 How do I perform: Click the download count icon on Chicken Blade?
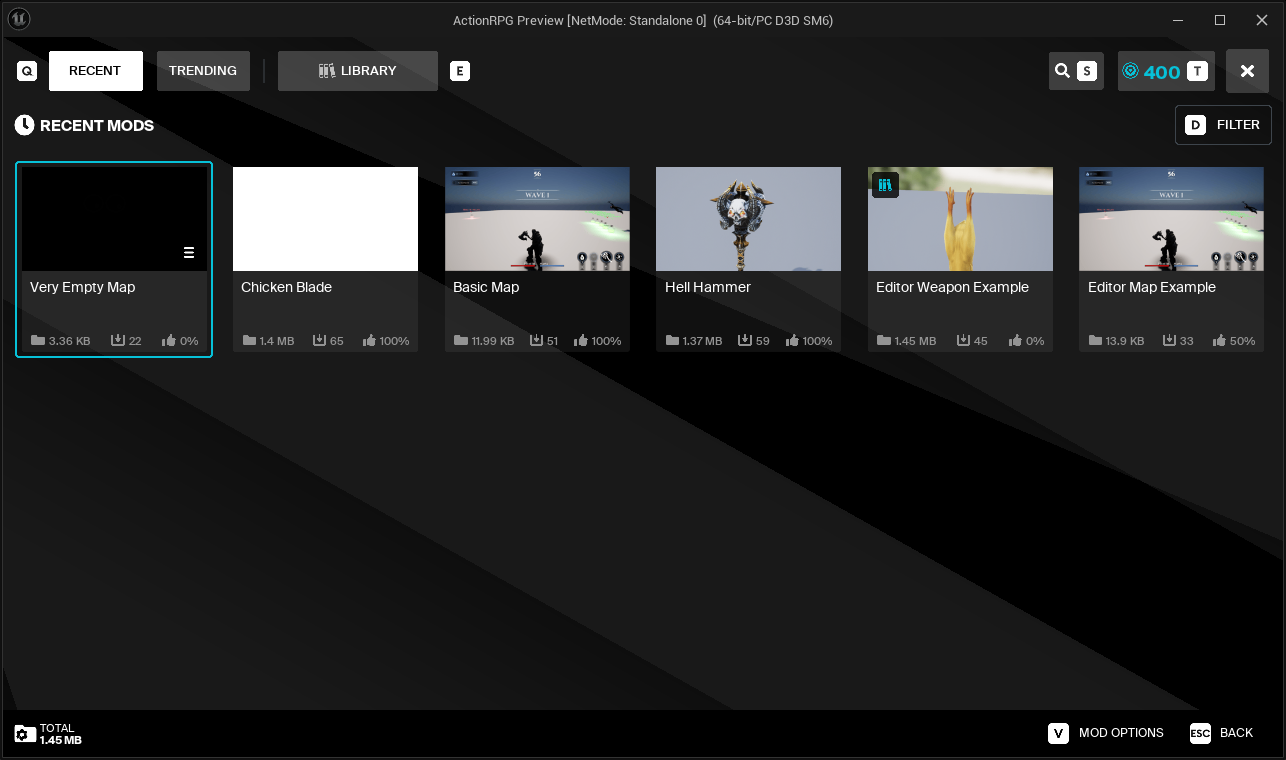coord(320,341)
